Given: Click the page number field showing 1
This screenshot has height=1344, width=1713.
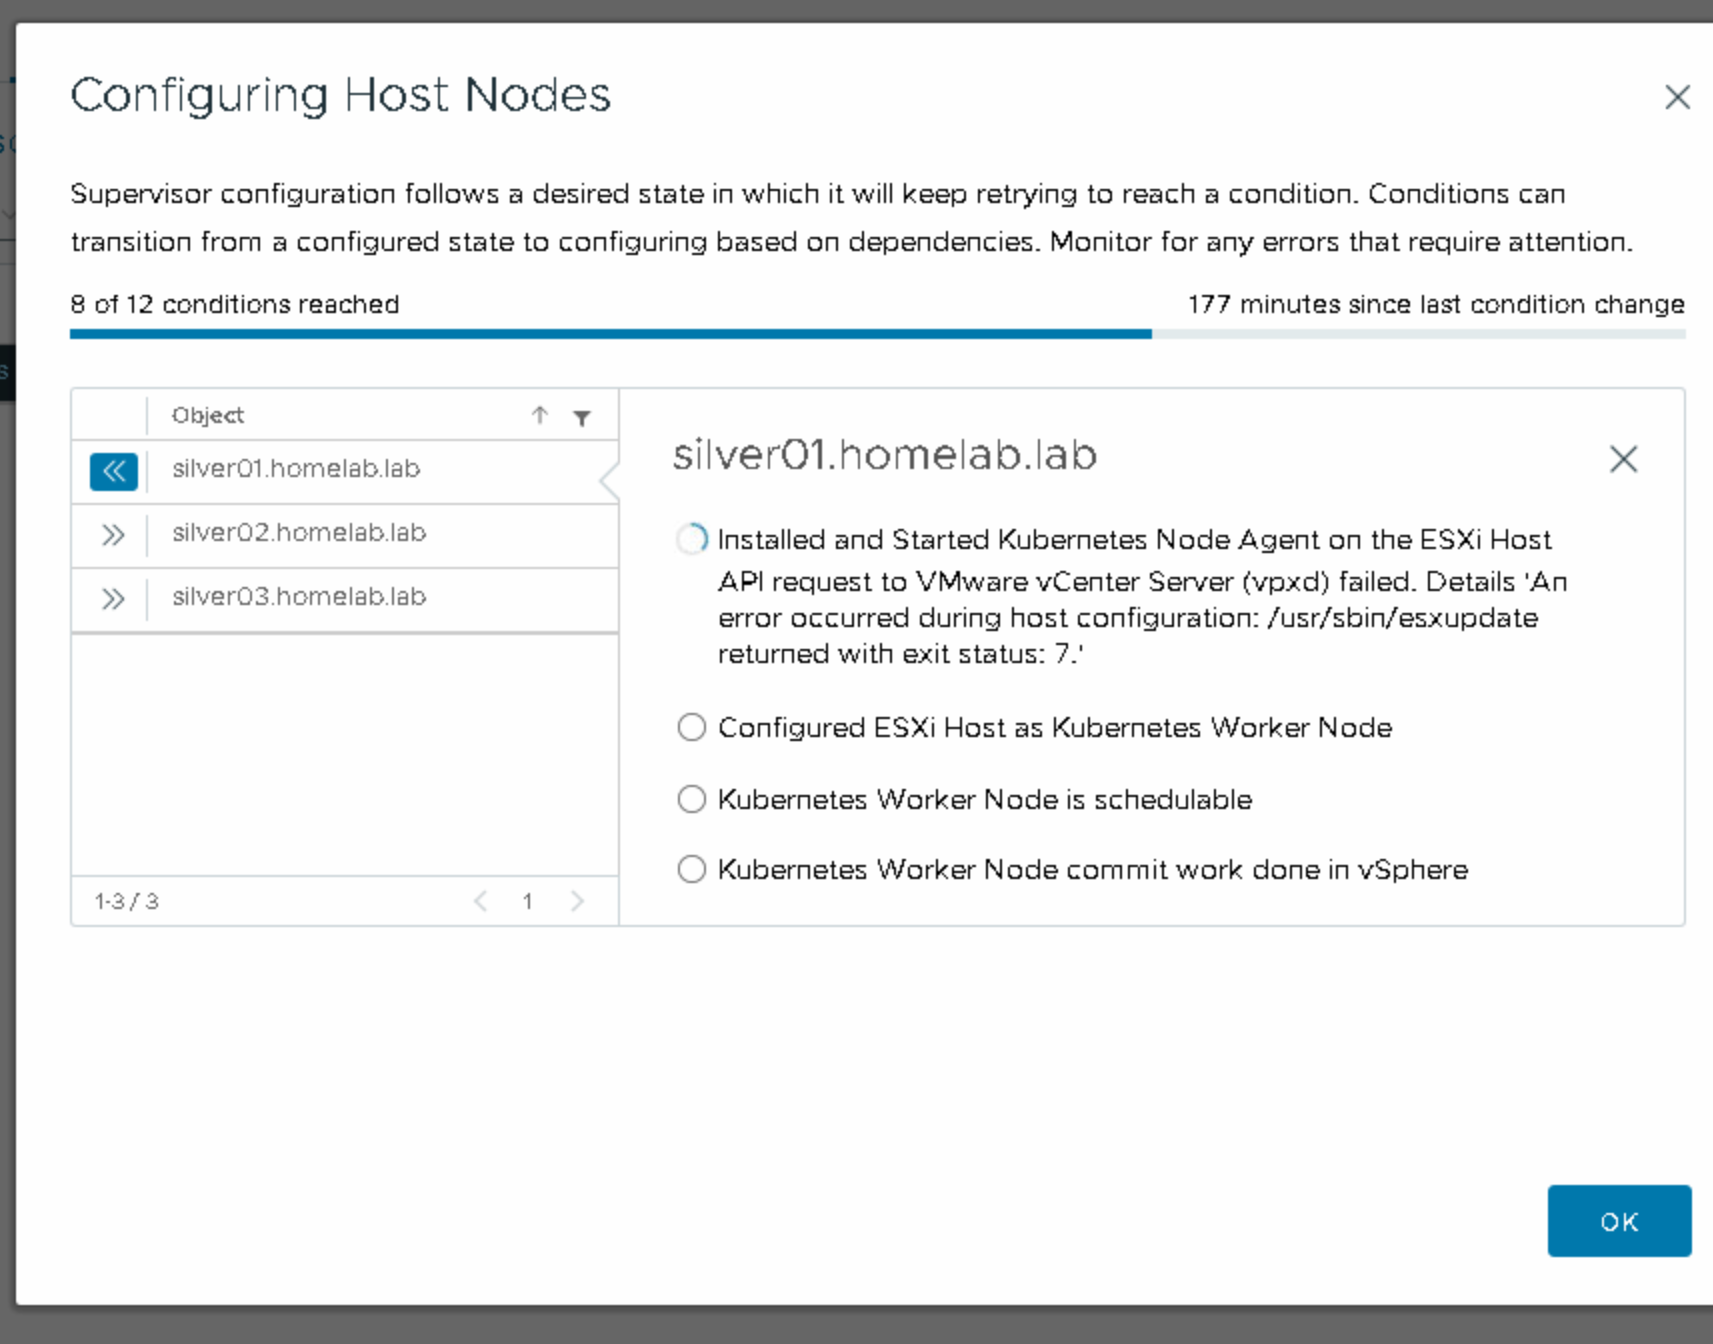Looking at the screenshot, I should 528,901.
